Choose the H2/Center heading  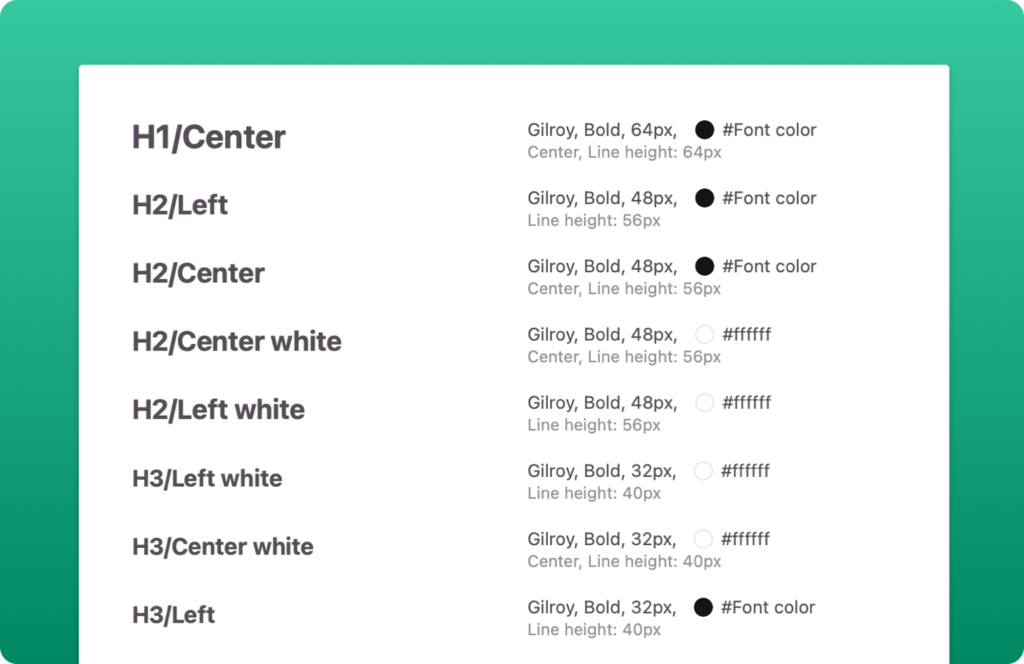[198, 274]
